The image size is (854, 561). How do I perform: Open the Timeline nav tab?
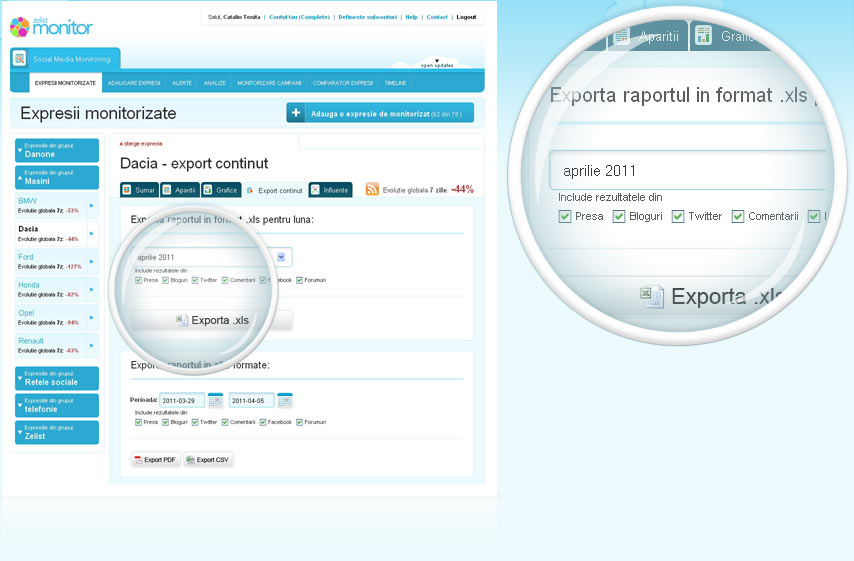(395, 83)
